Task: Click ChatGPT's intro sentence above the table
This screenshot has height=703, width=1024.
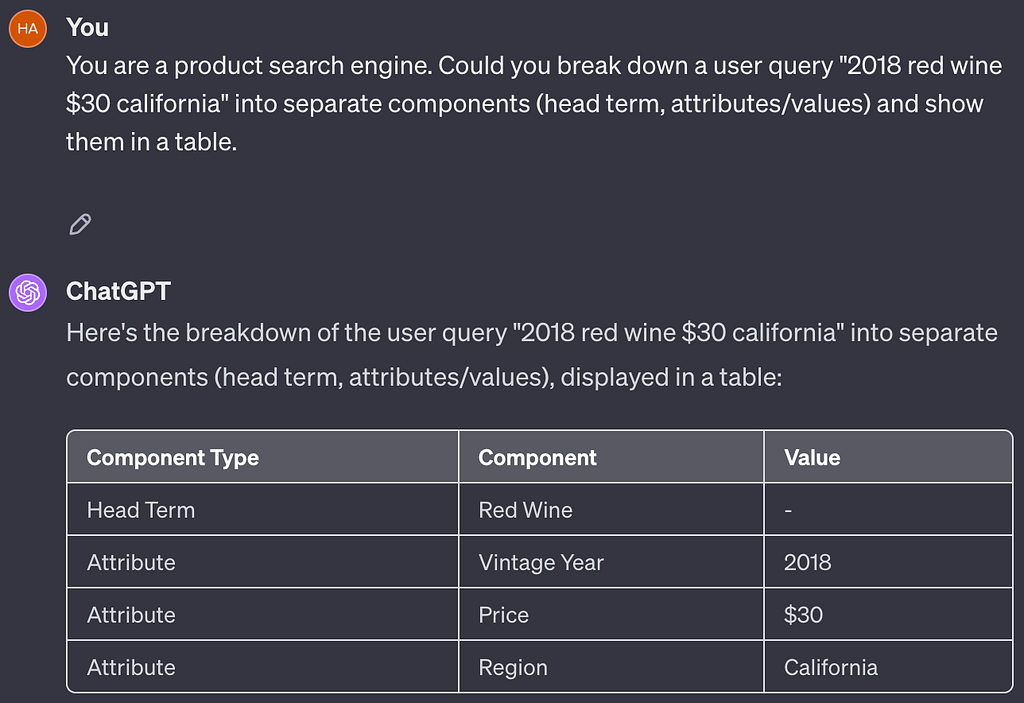Action: (x=532, y=355)
